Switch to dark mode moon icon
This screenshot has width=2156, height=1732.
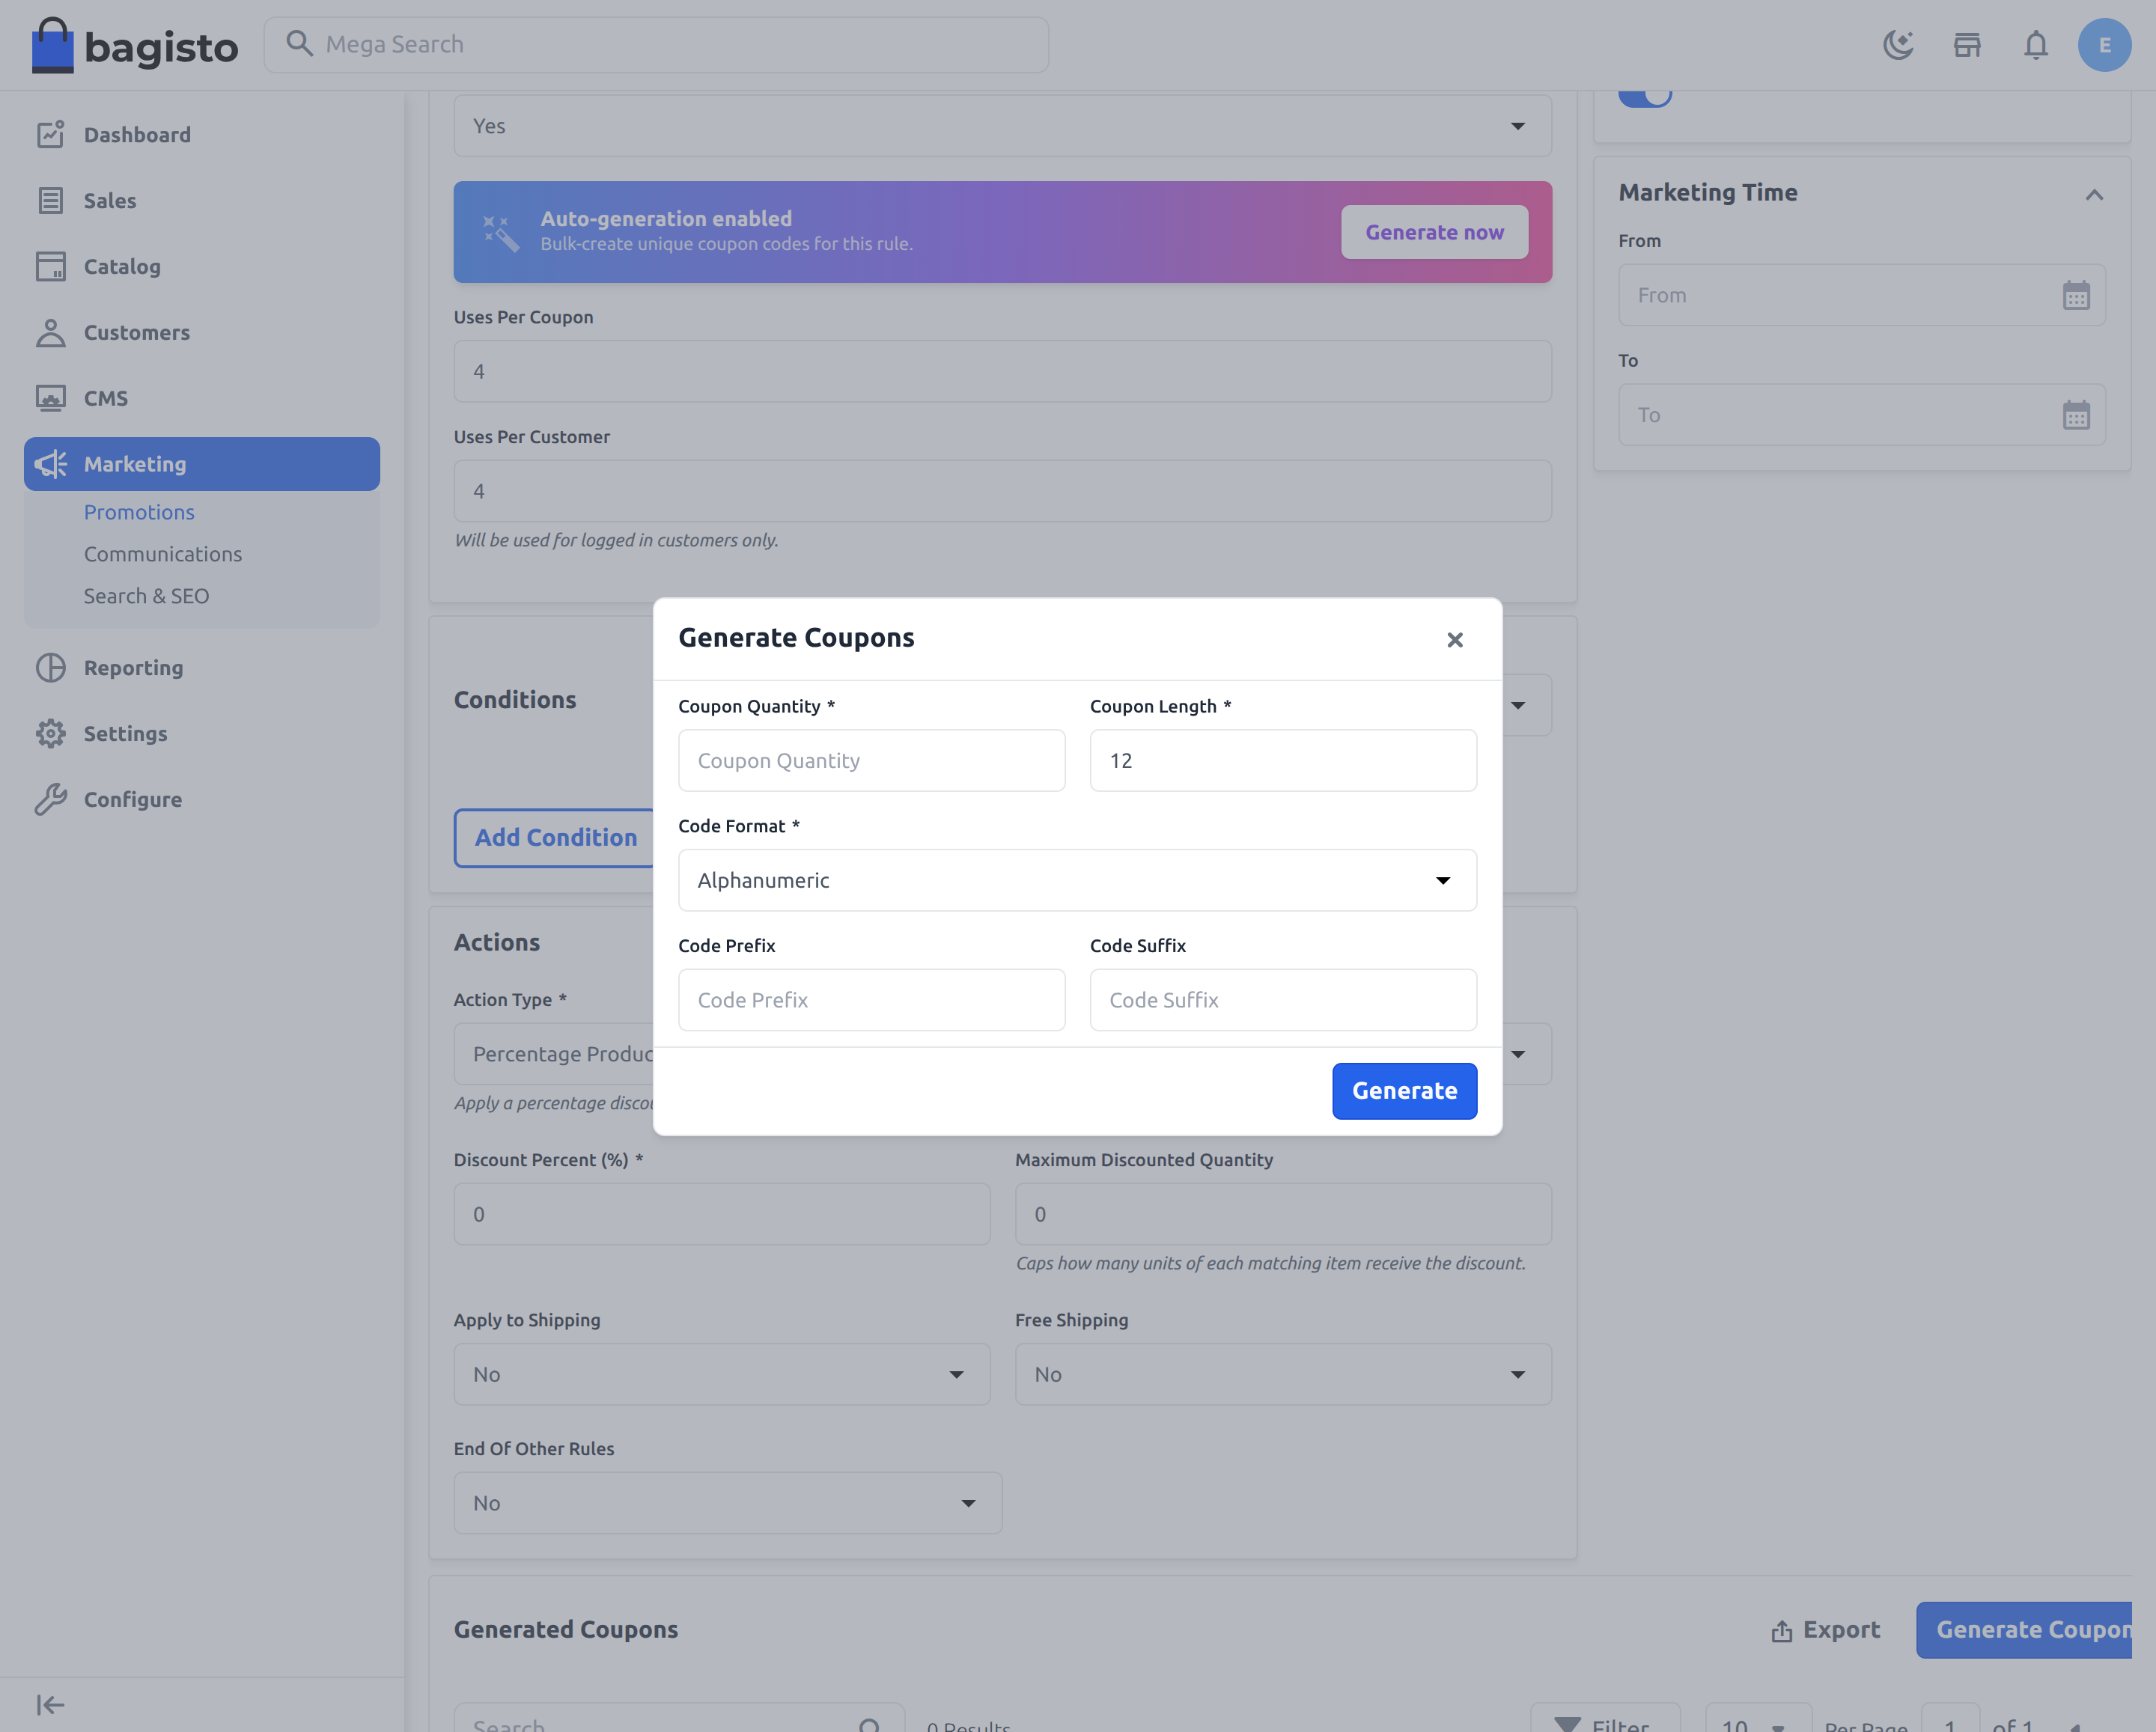(1898, 45)
